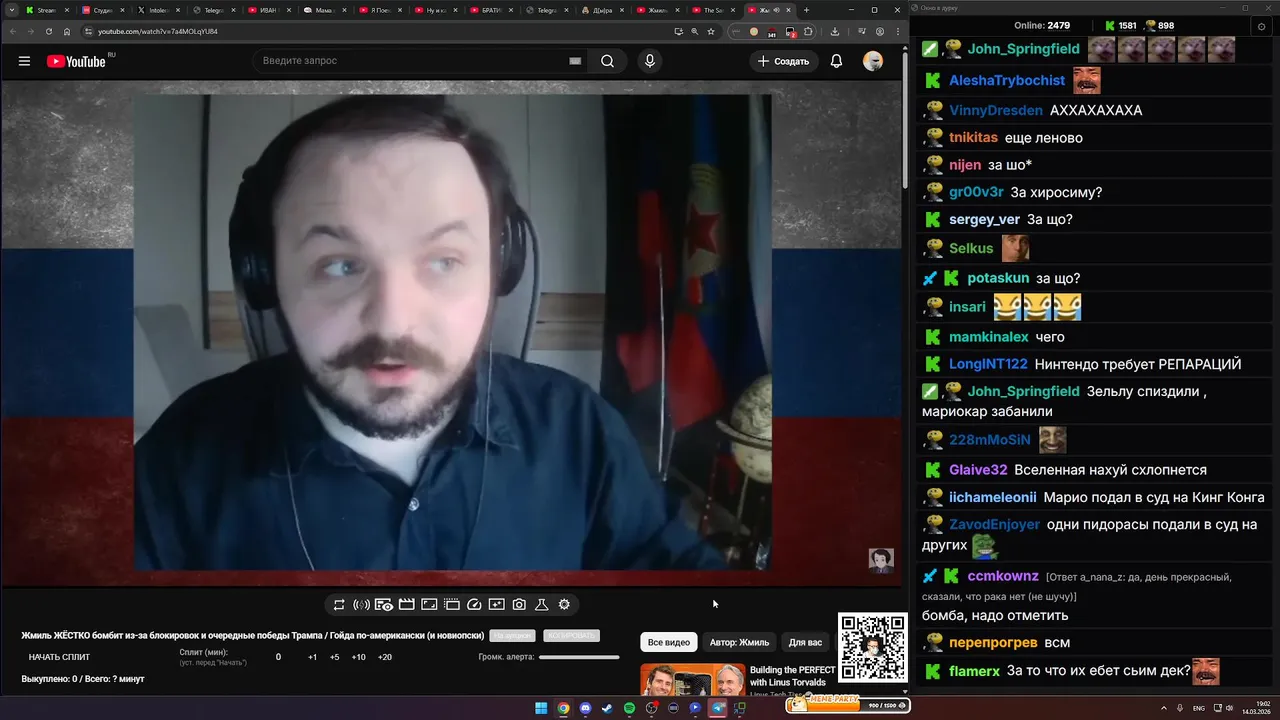
Task: Open the new tab plus button
Action: pyautogui.click(x=806, y=10)
